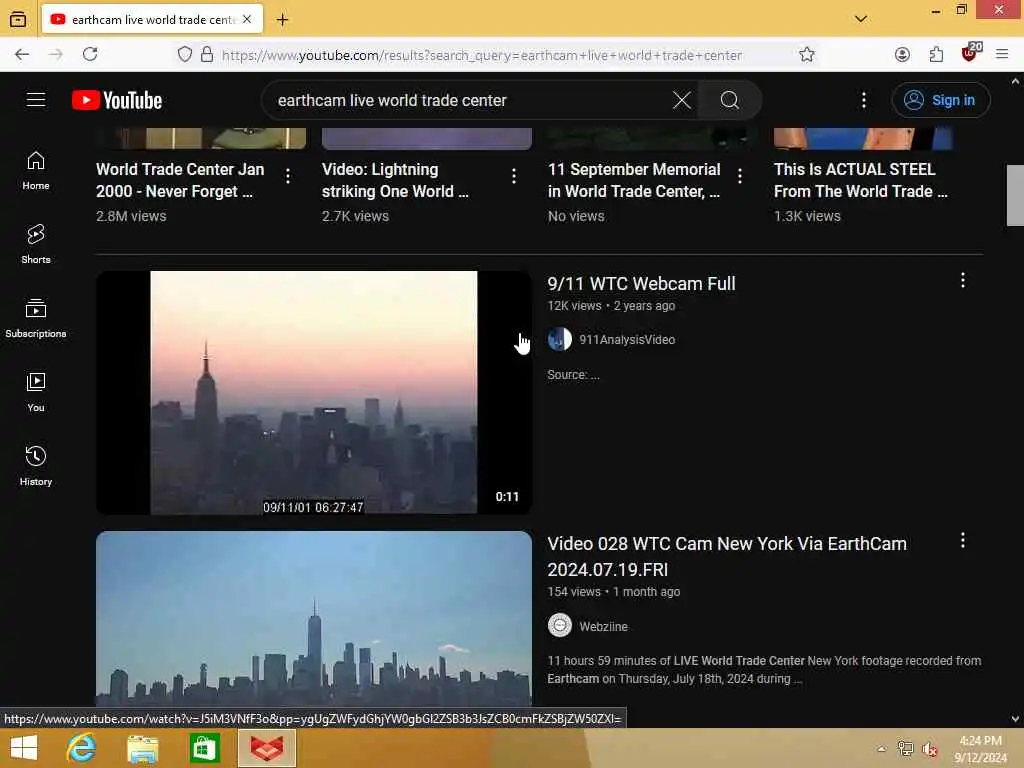The width and height of the screenshot is (1024, 768).
Task: Open World Trade Center Jan 2000 video title
Action: click(x=180, y=180)
